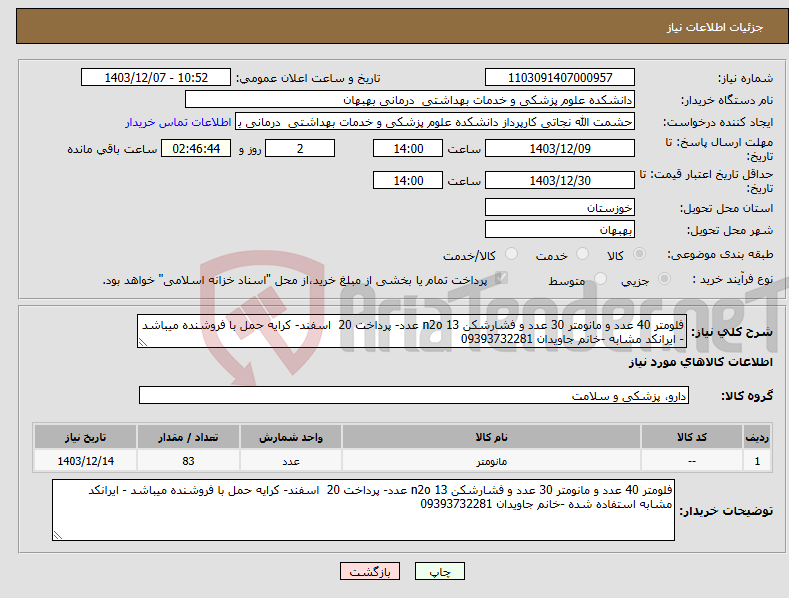Toggle the Islamic treasury payment checkbox
This screenshot has width=789, height=598.
coord(501,278)
